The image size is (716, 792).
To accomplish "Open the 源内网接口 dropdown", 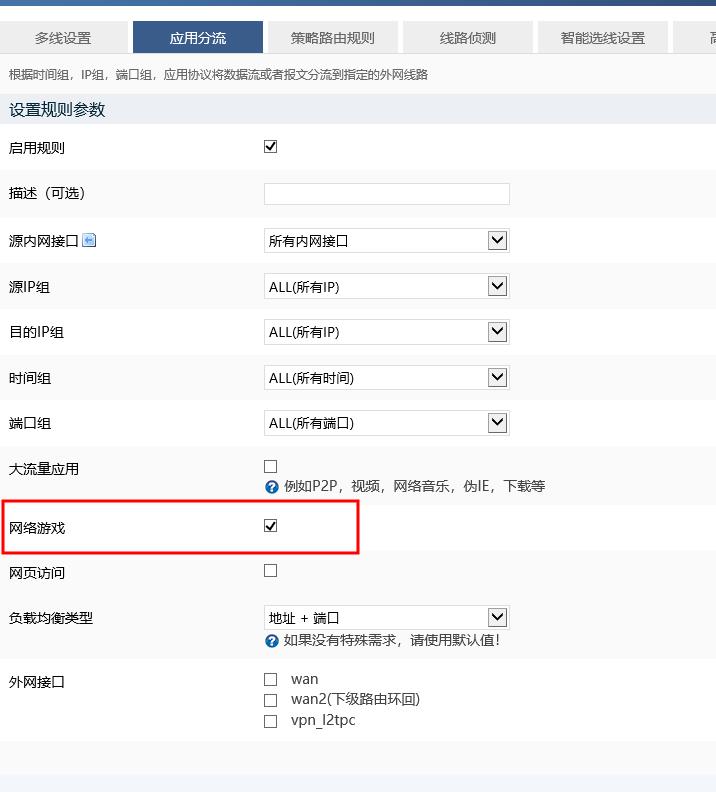I will [386, 241].
